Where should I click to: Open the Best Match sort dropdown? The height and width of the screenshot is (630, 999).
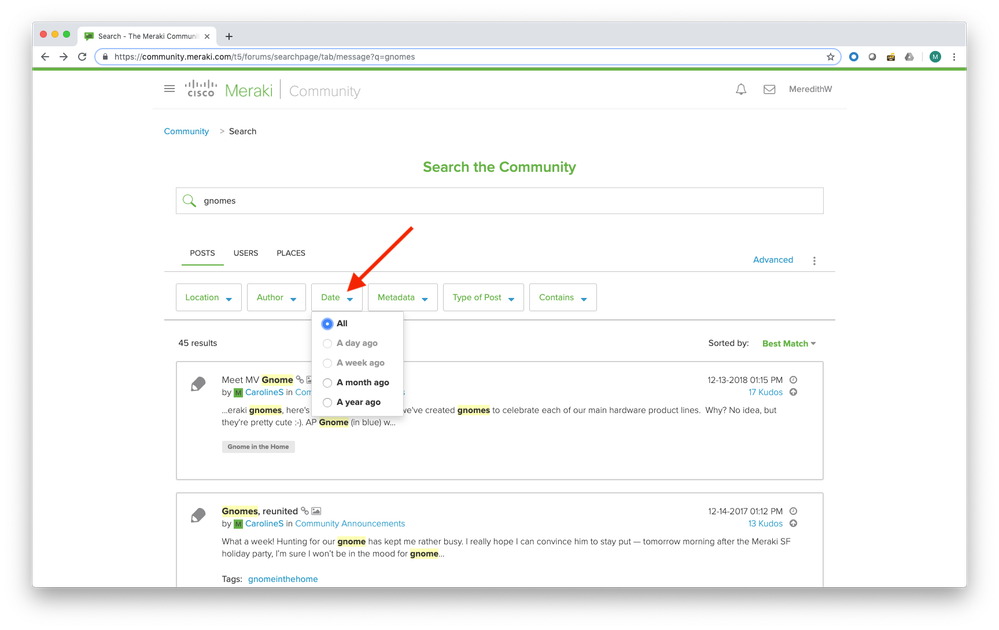pyautogui.click(x=788, y=344)
